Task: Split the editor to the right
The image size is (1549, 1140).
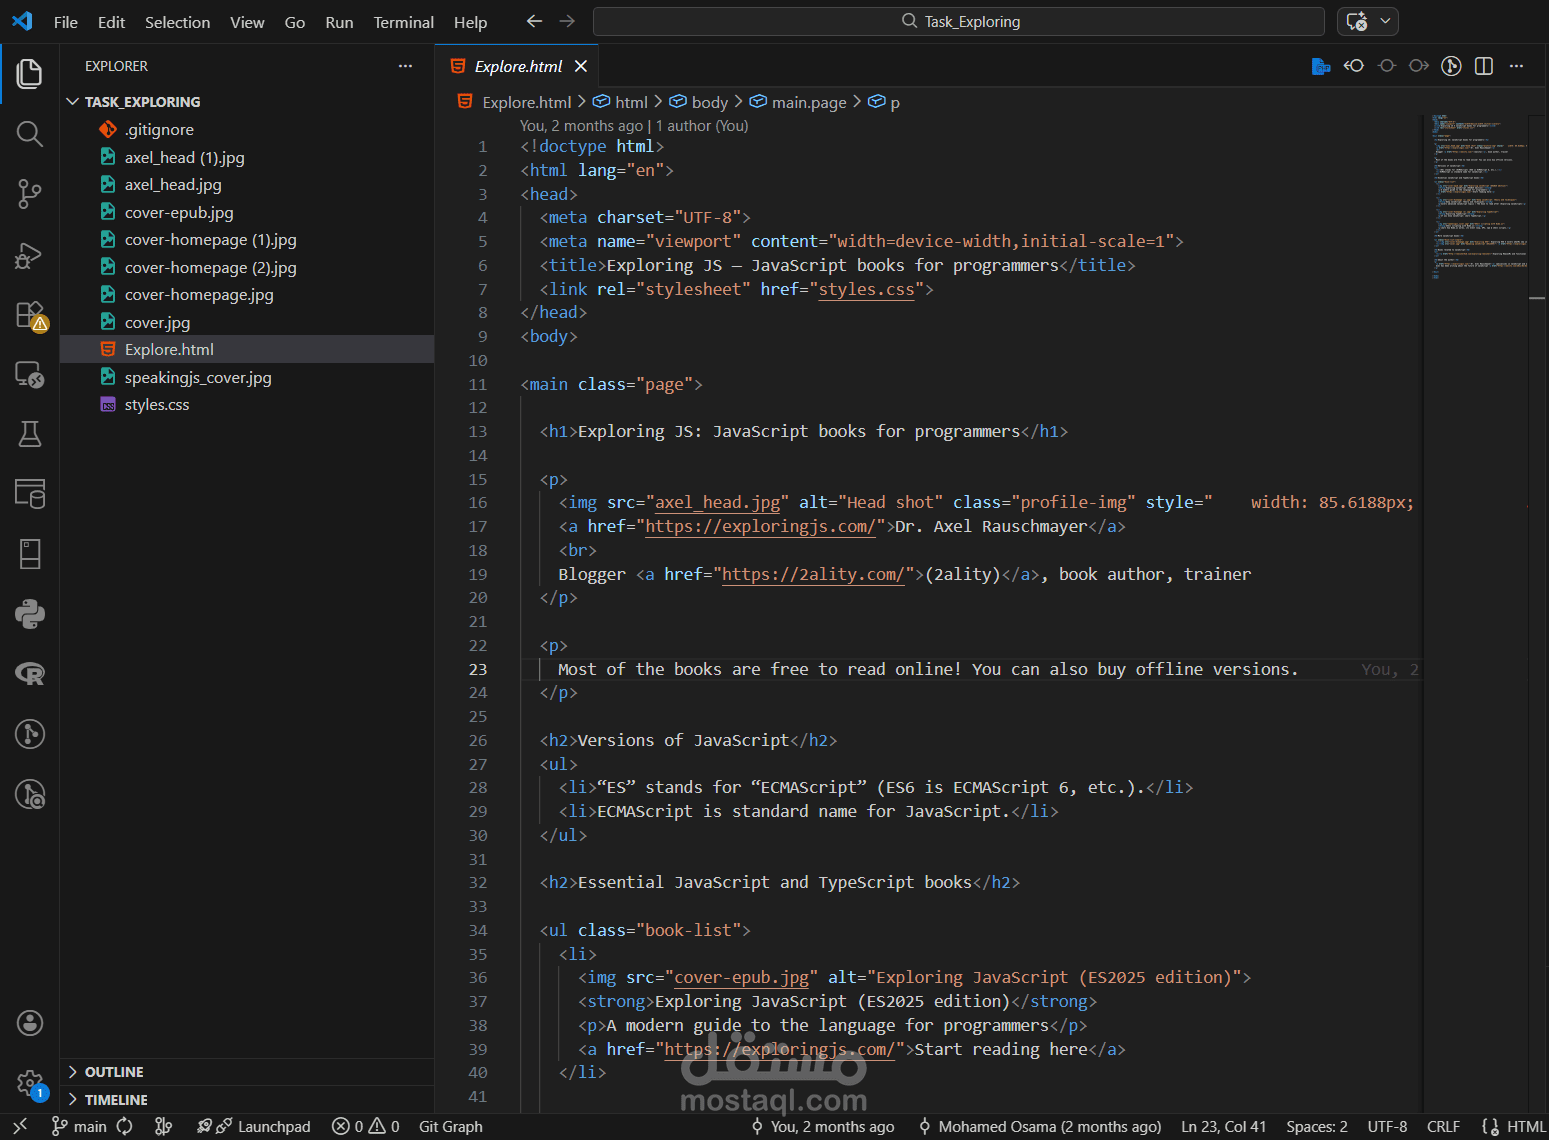Action: (1484, 66)
